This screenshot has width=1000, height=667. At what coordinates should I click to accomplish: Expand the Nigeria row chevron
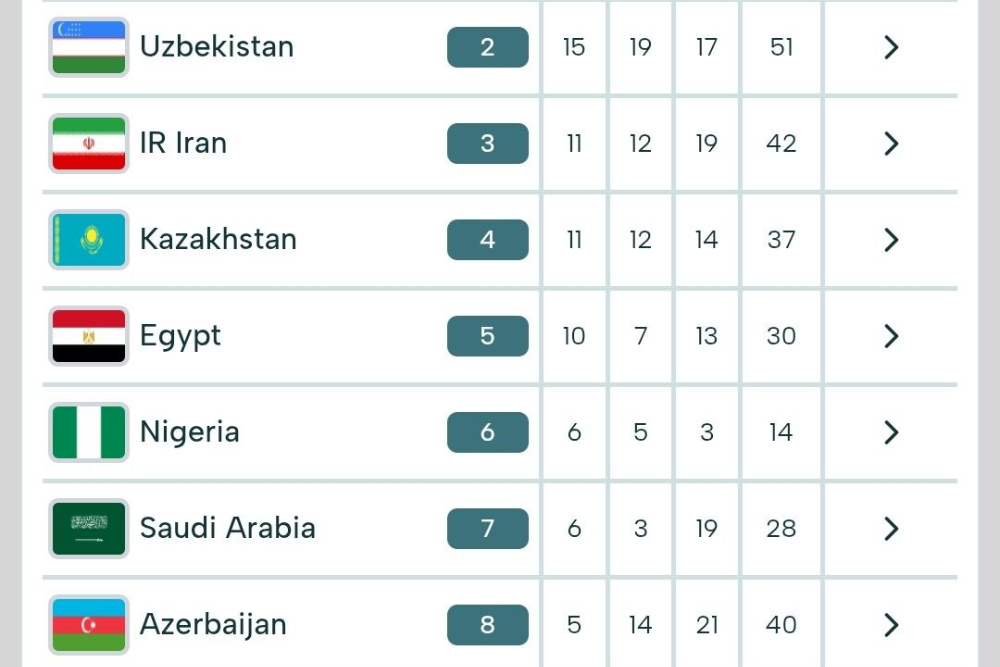(x=891, y=432)
